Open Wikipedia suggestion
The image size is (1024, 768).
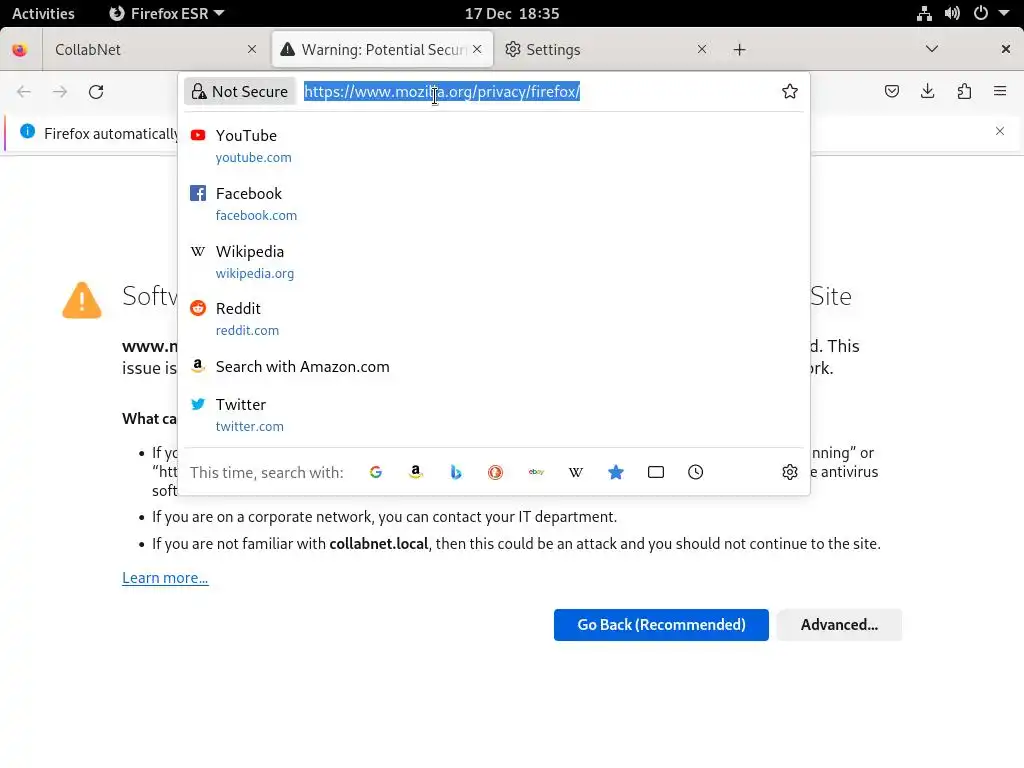(494, 261)
